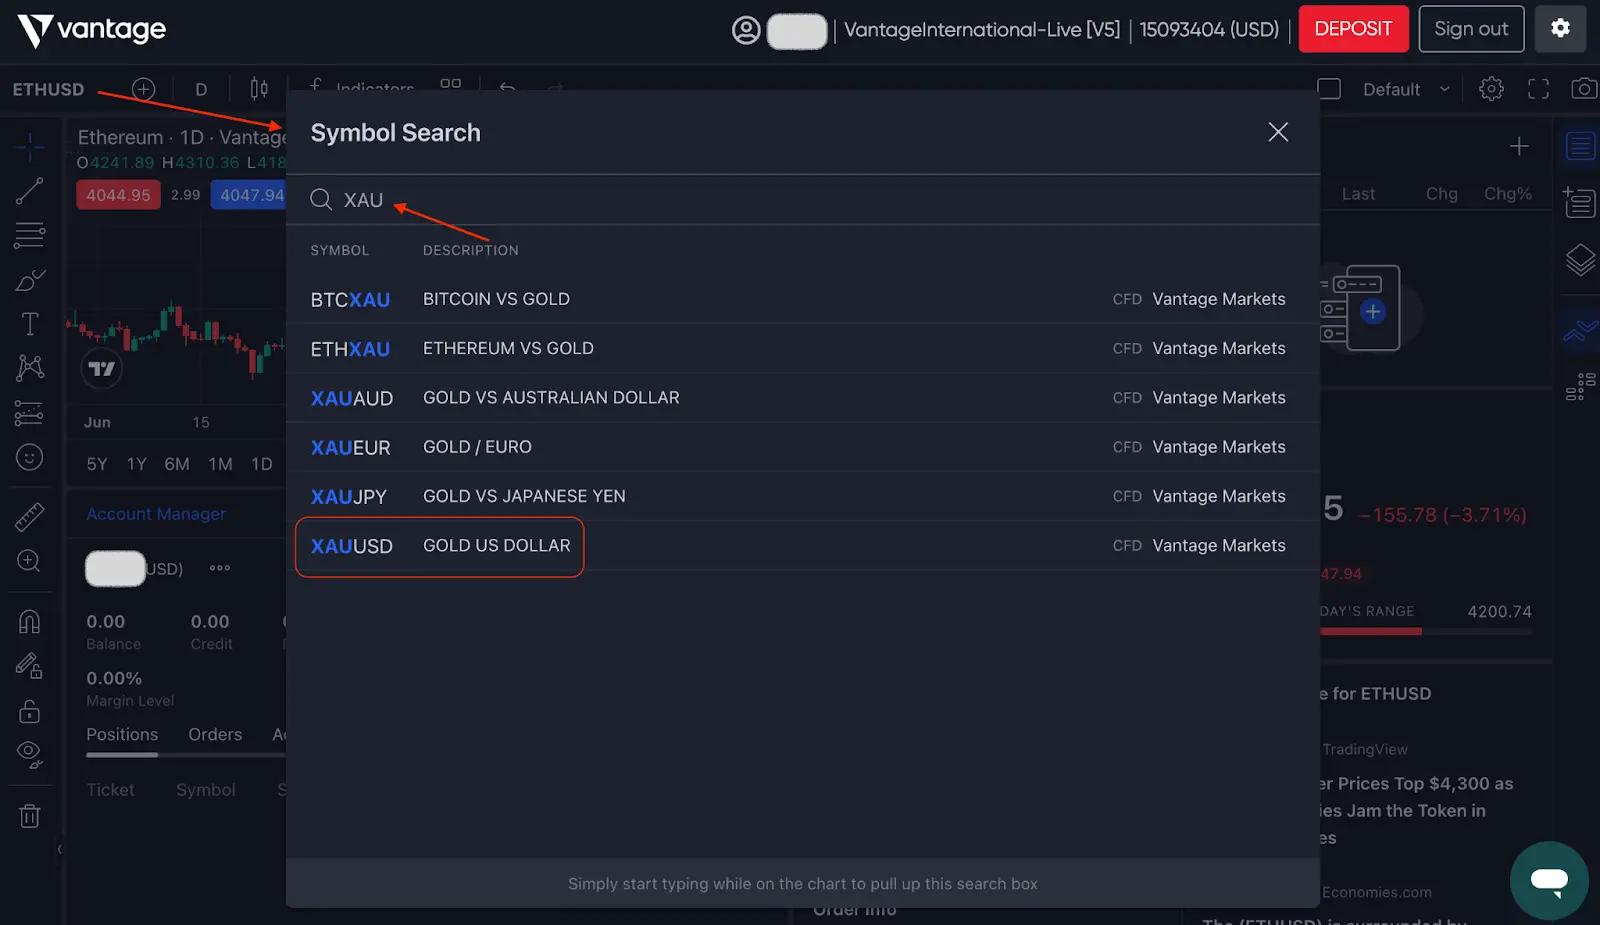Screen dimensions: 1600x925
Task: Click the trash remove drawings icon
Action: [x=29, y=816]
